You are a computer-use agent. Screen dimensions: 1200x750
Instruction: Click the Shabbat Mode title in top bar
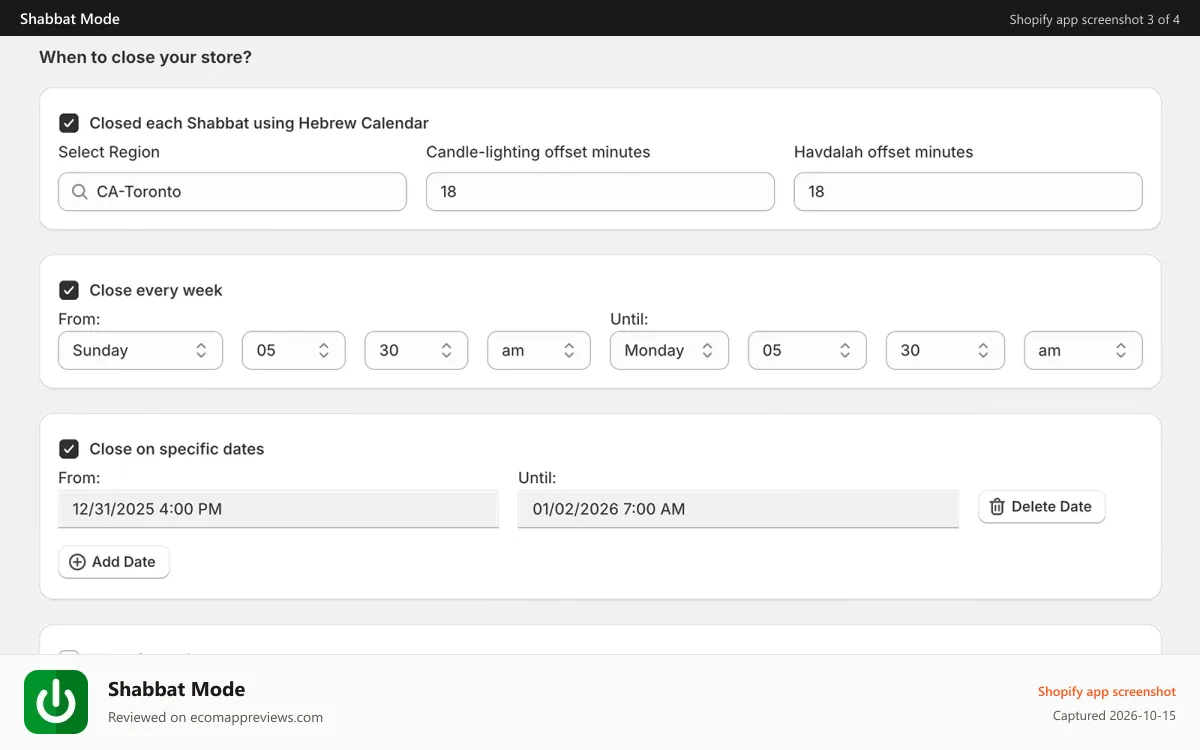70,19
